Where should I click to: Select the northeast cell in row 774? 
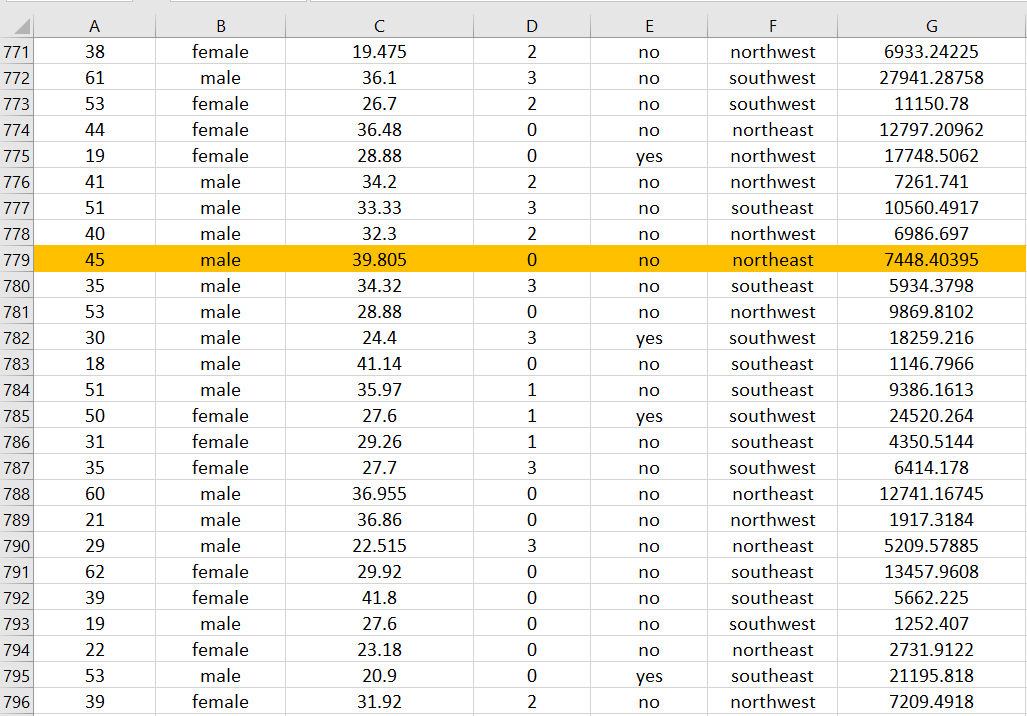click(772, 129)
